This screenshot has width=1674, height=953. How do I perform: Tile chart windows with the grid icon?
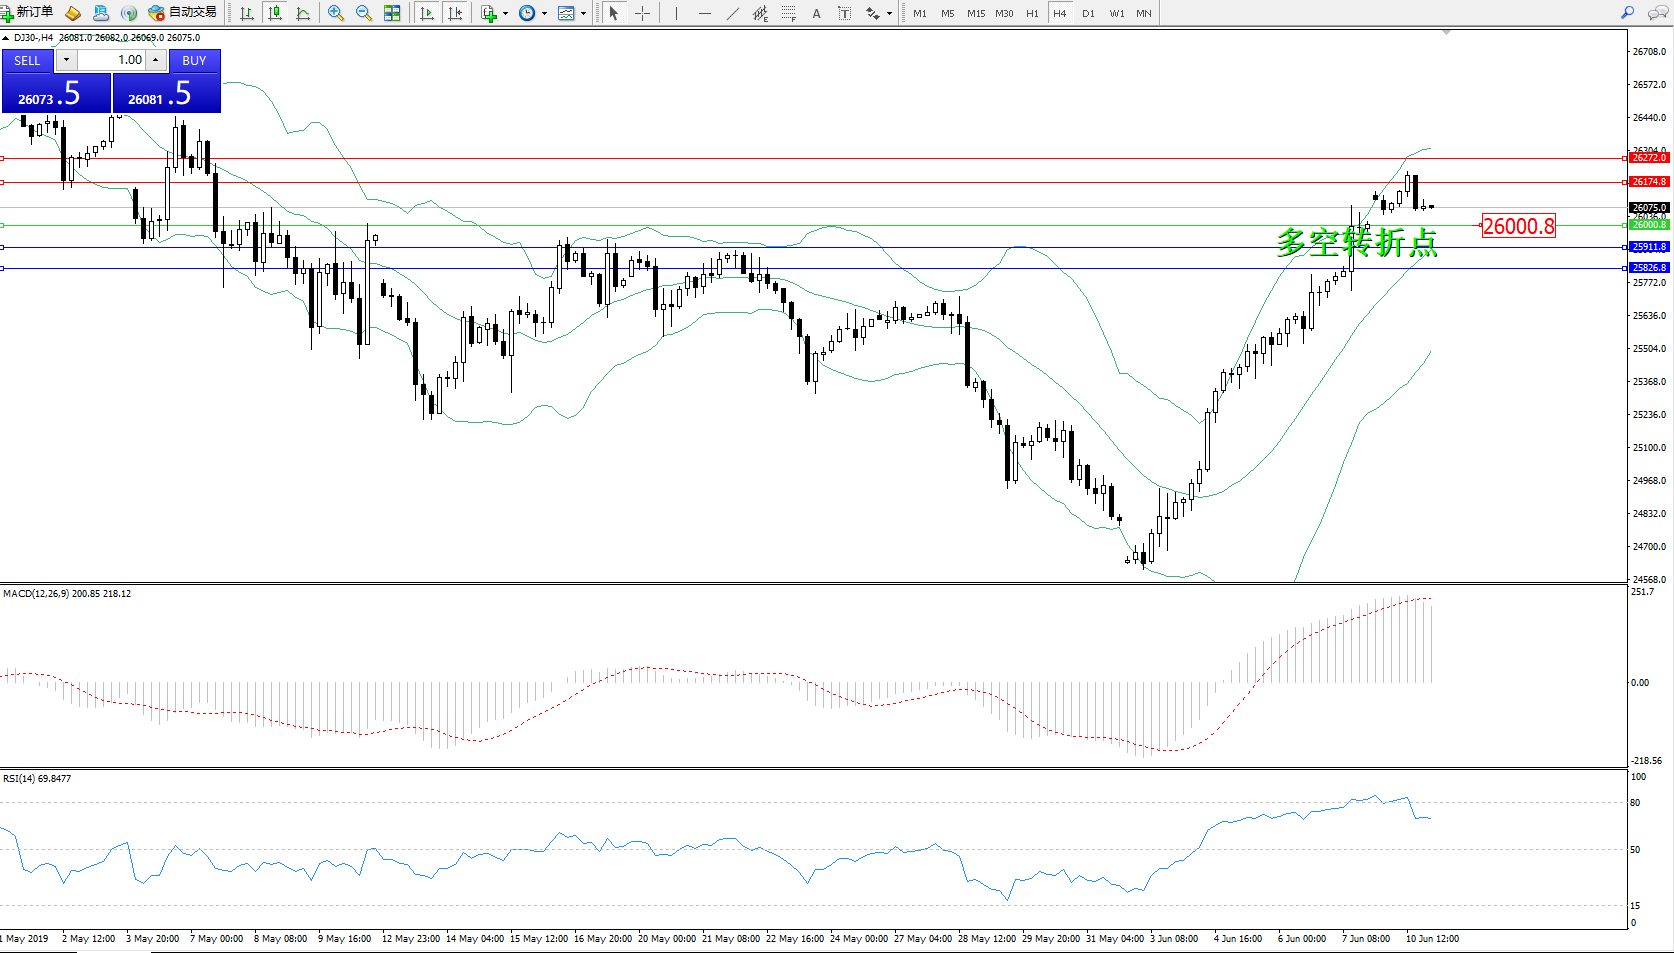392,13
